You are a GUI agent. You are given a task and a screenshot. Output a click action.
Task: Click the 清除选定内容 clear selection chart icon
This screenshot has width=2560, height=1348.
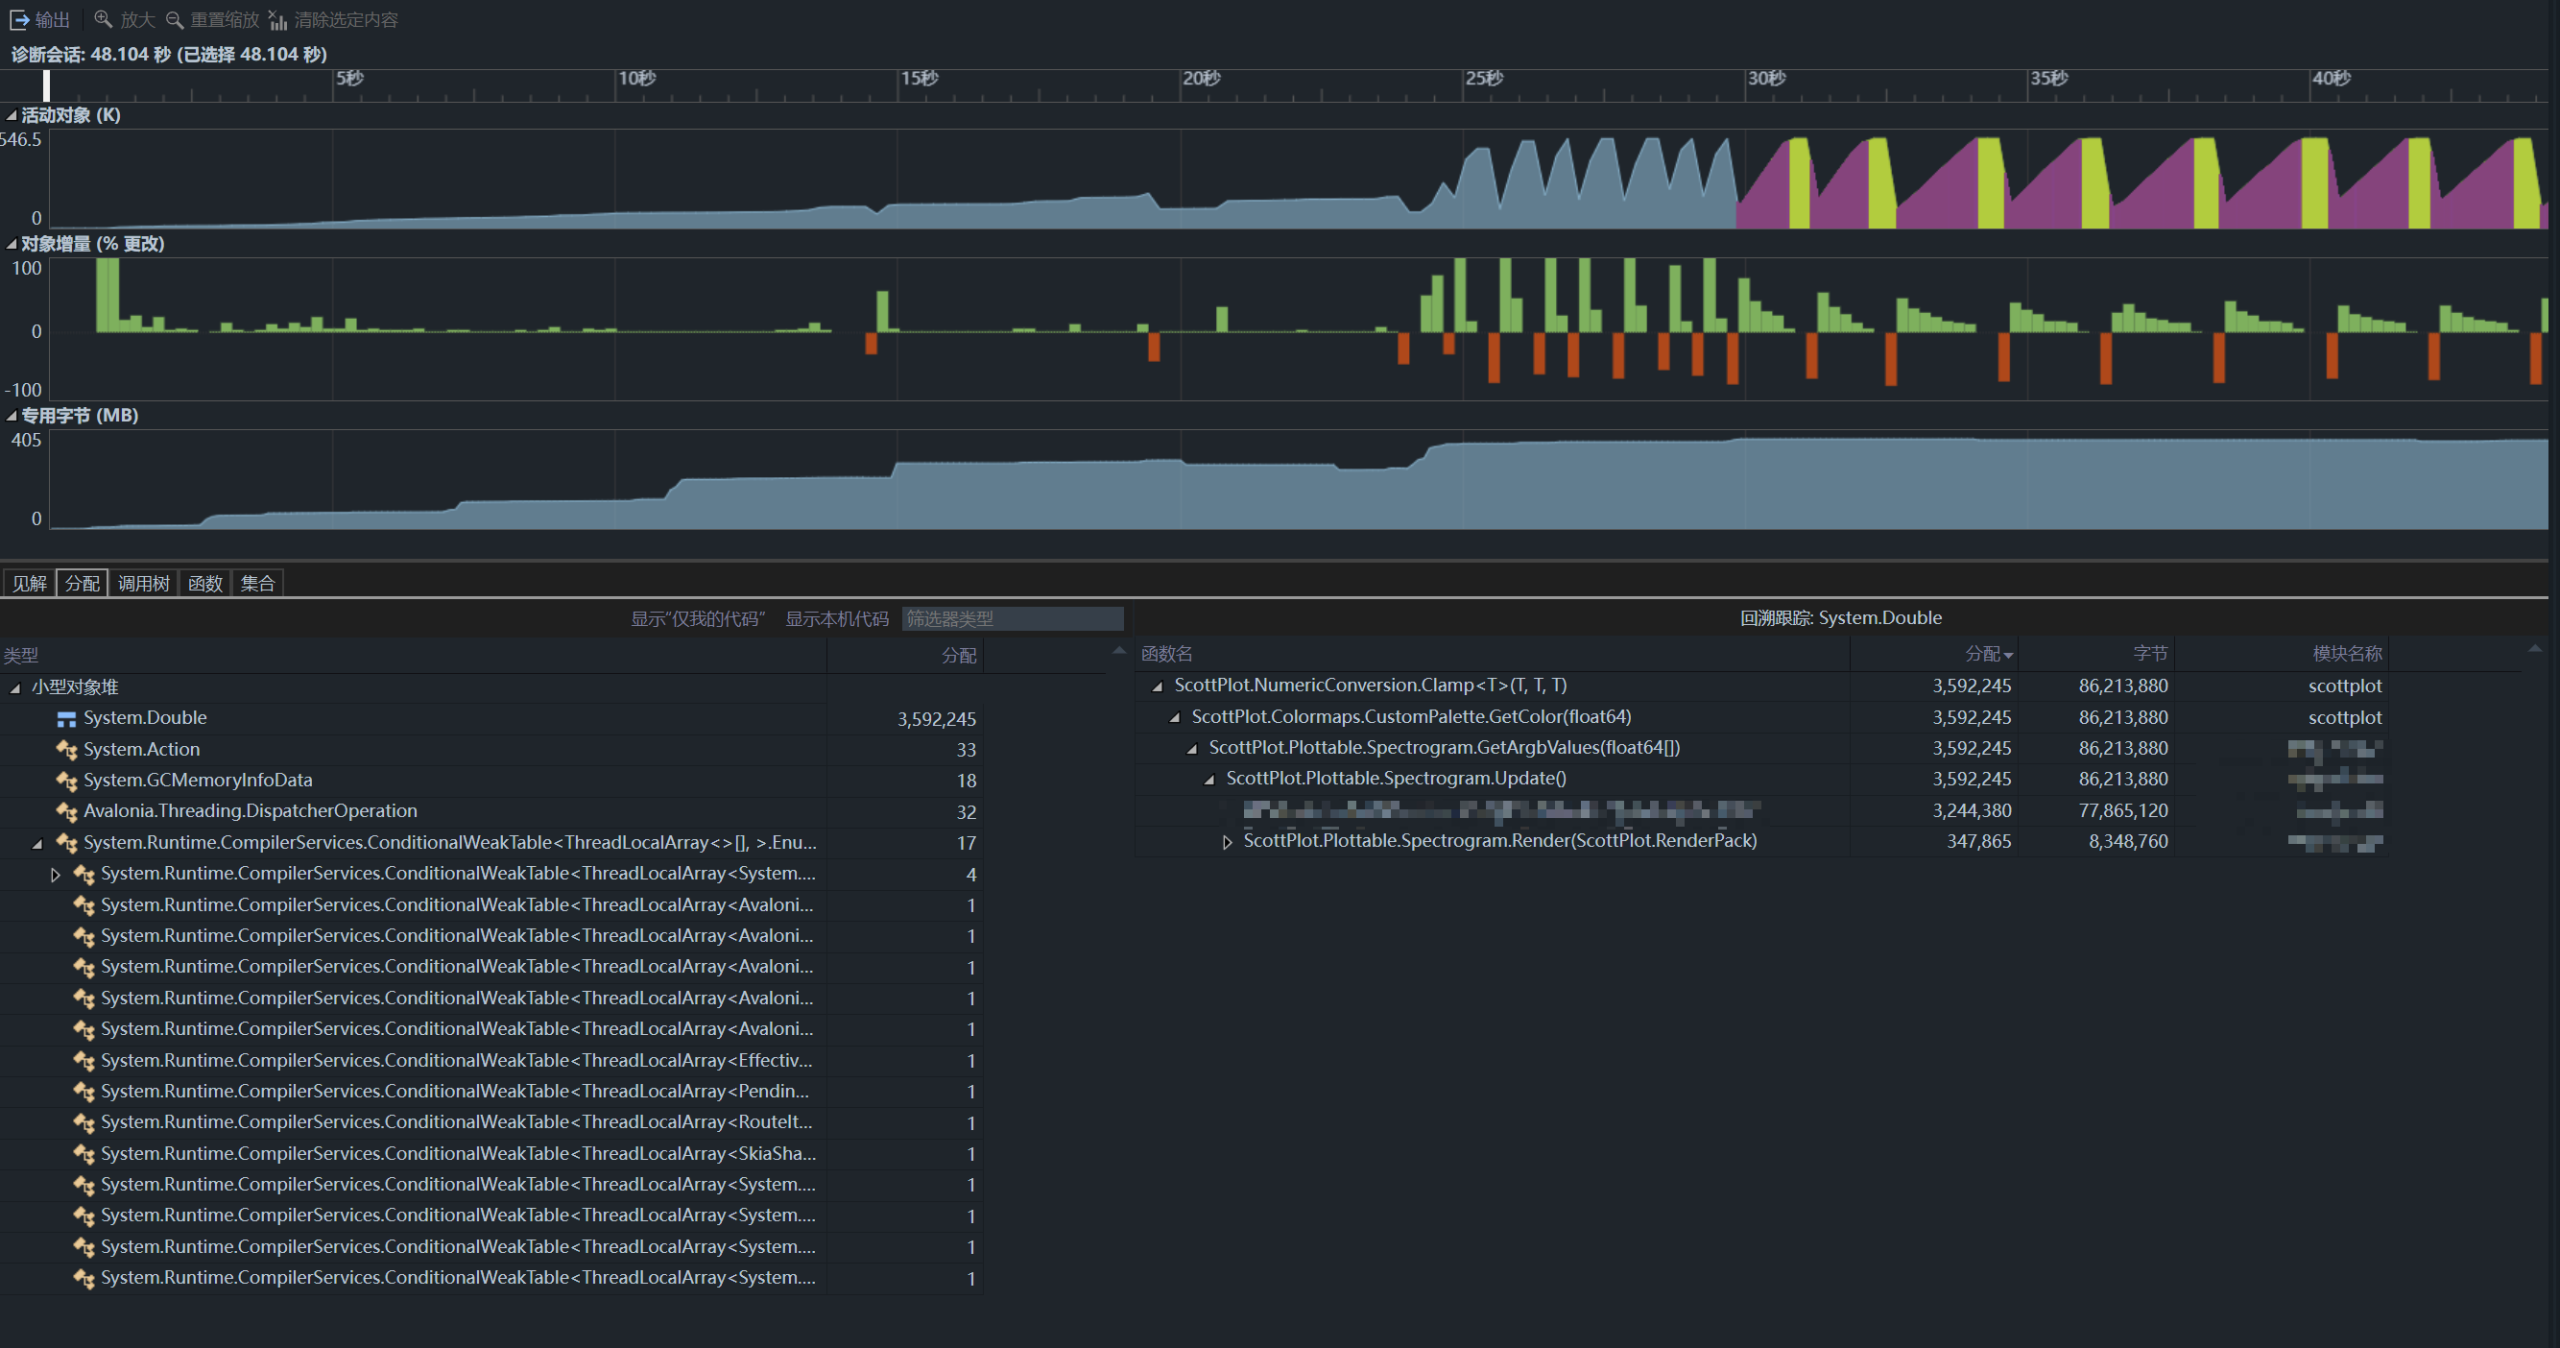tap(277, 20)
